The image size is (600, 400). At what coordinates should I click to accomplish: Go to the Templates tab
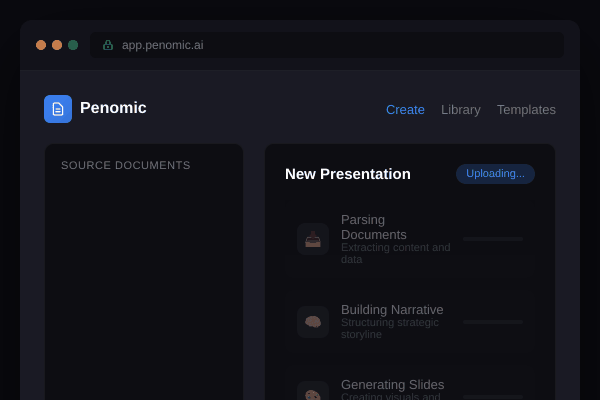(526, 110)
